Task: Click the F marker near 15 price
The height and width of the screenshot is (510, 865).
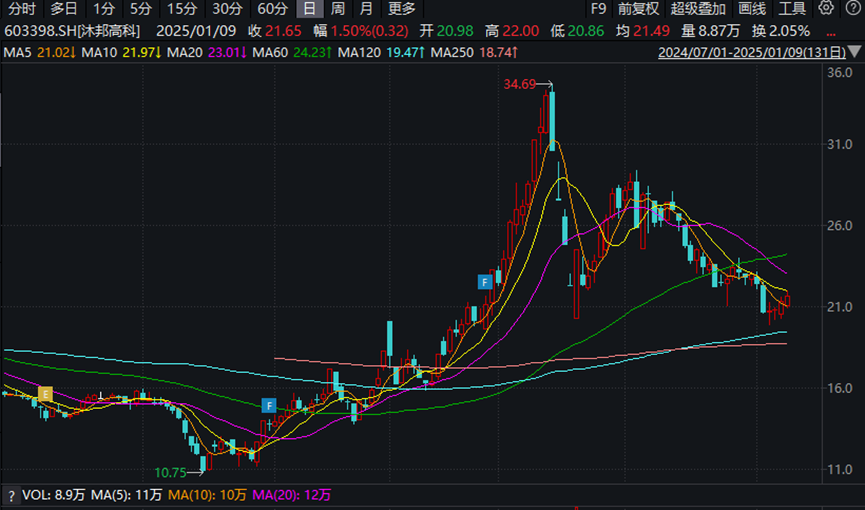Action: point(269,406)
